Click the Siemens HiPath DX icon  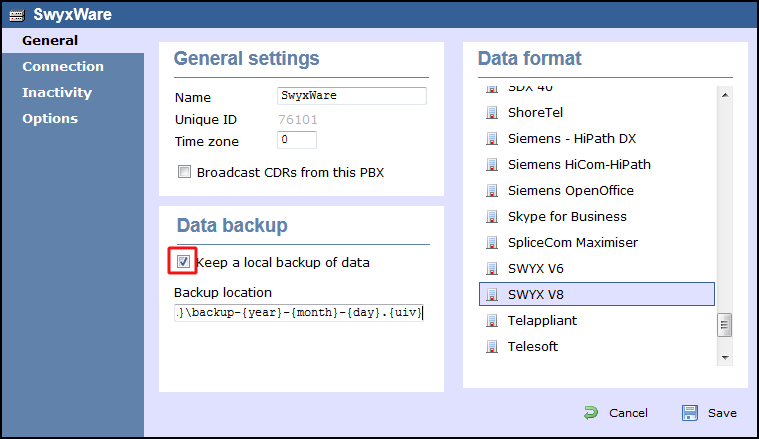coord(492,138)
